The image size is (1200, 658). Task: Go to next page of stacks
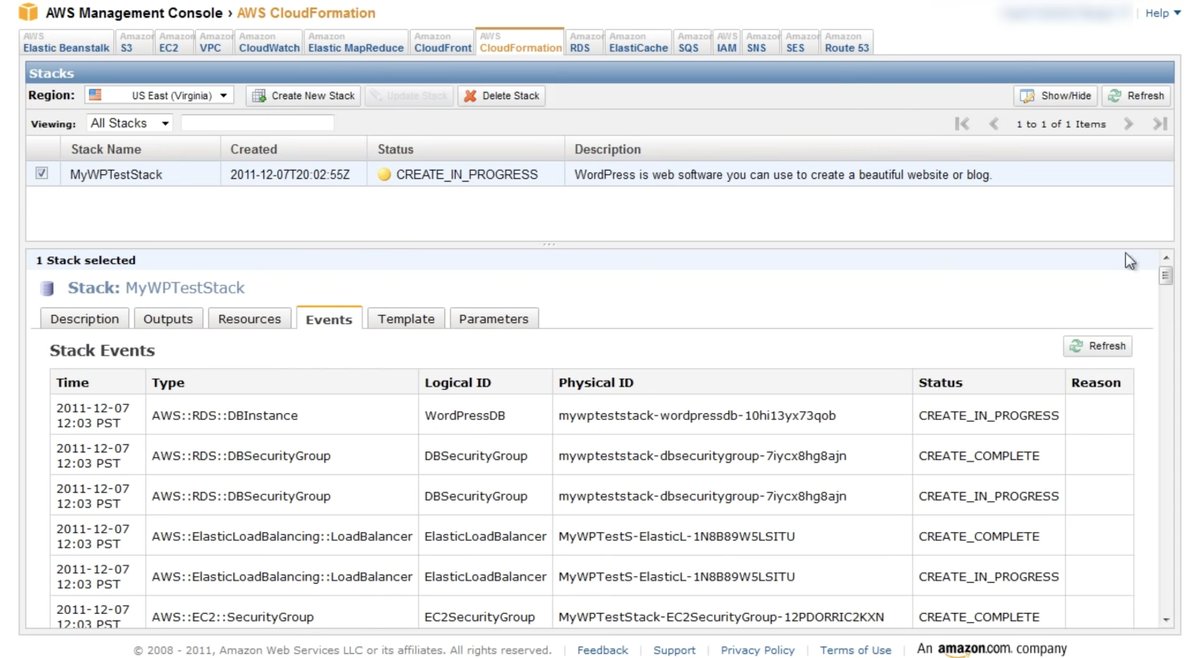pyautogui.click(x=1128, y=124)
